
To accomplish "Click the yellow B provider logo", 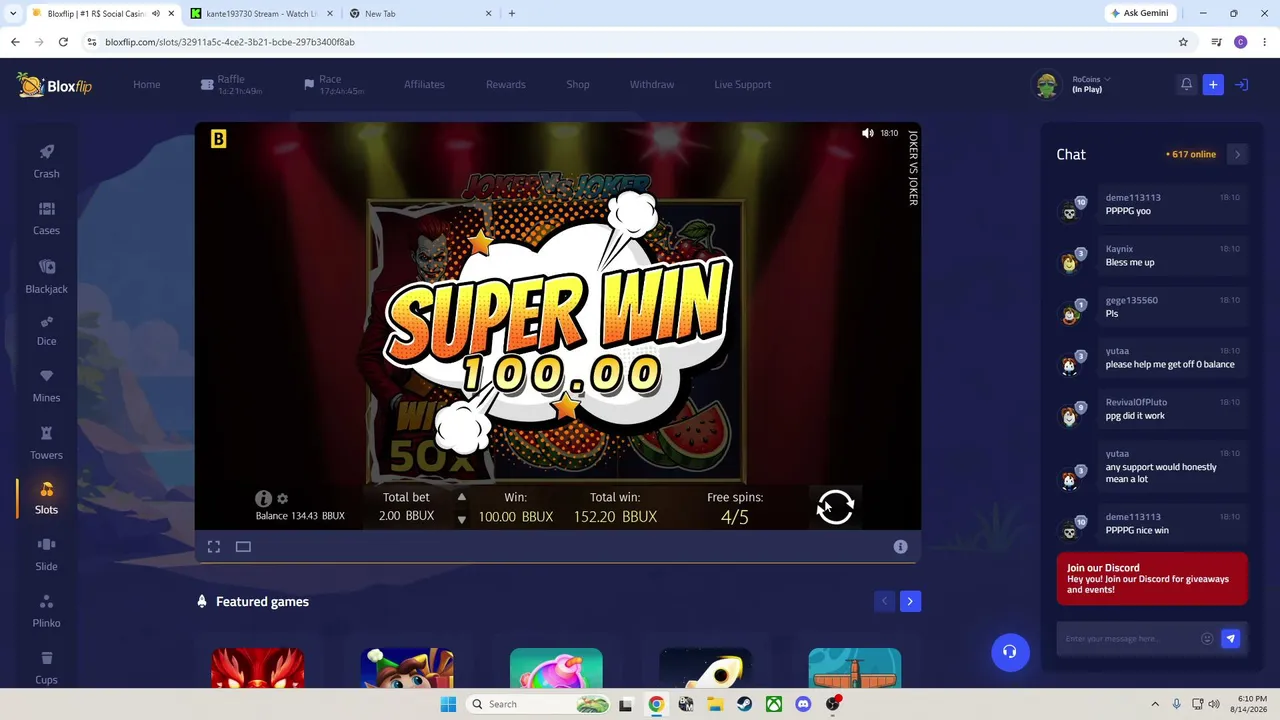I will pyautogui.click(x=219, y=139).
